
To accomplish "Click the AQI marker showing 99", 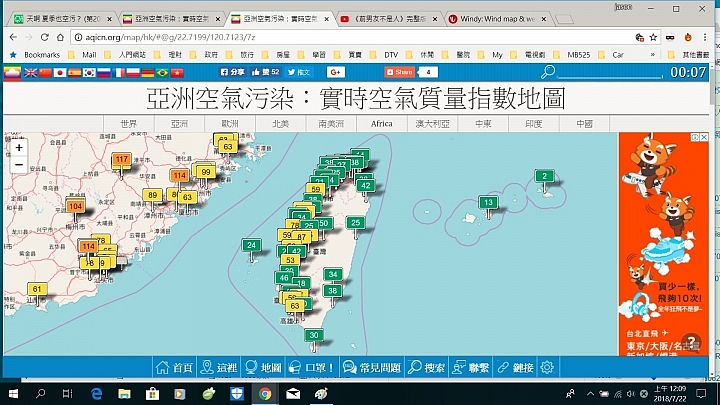I will tap(206, 172).
